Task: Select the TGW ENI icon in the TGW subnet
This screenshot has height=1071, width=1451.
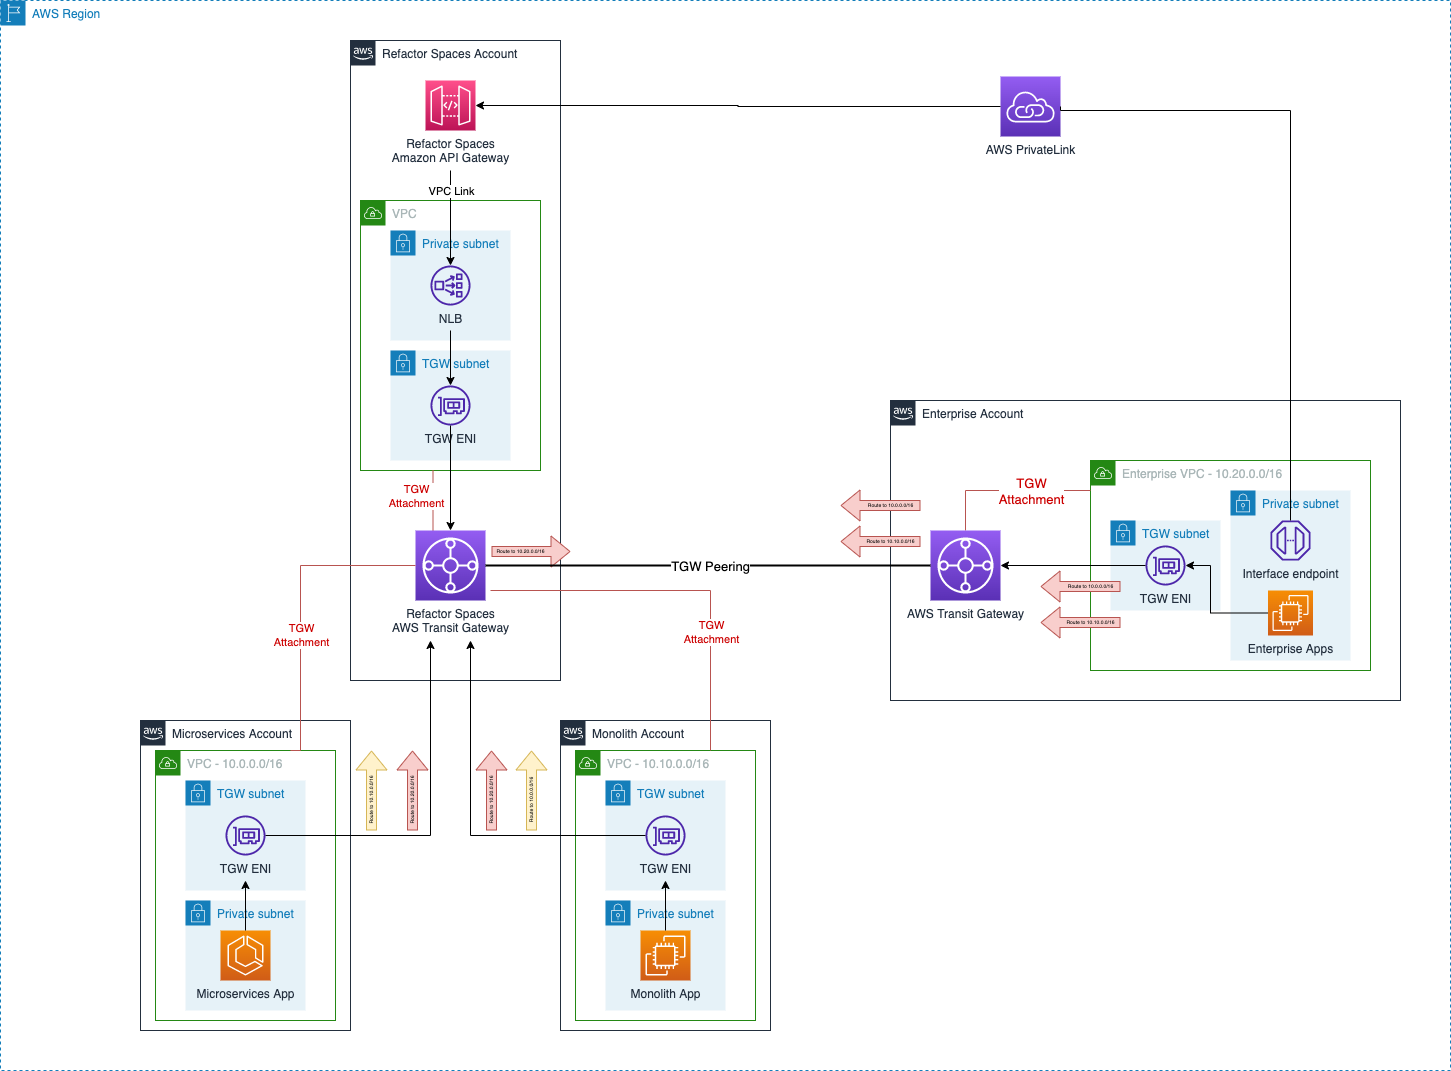Action: (451, 405)
